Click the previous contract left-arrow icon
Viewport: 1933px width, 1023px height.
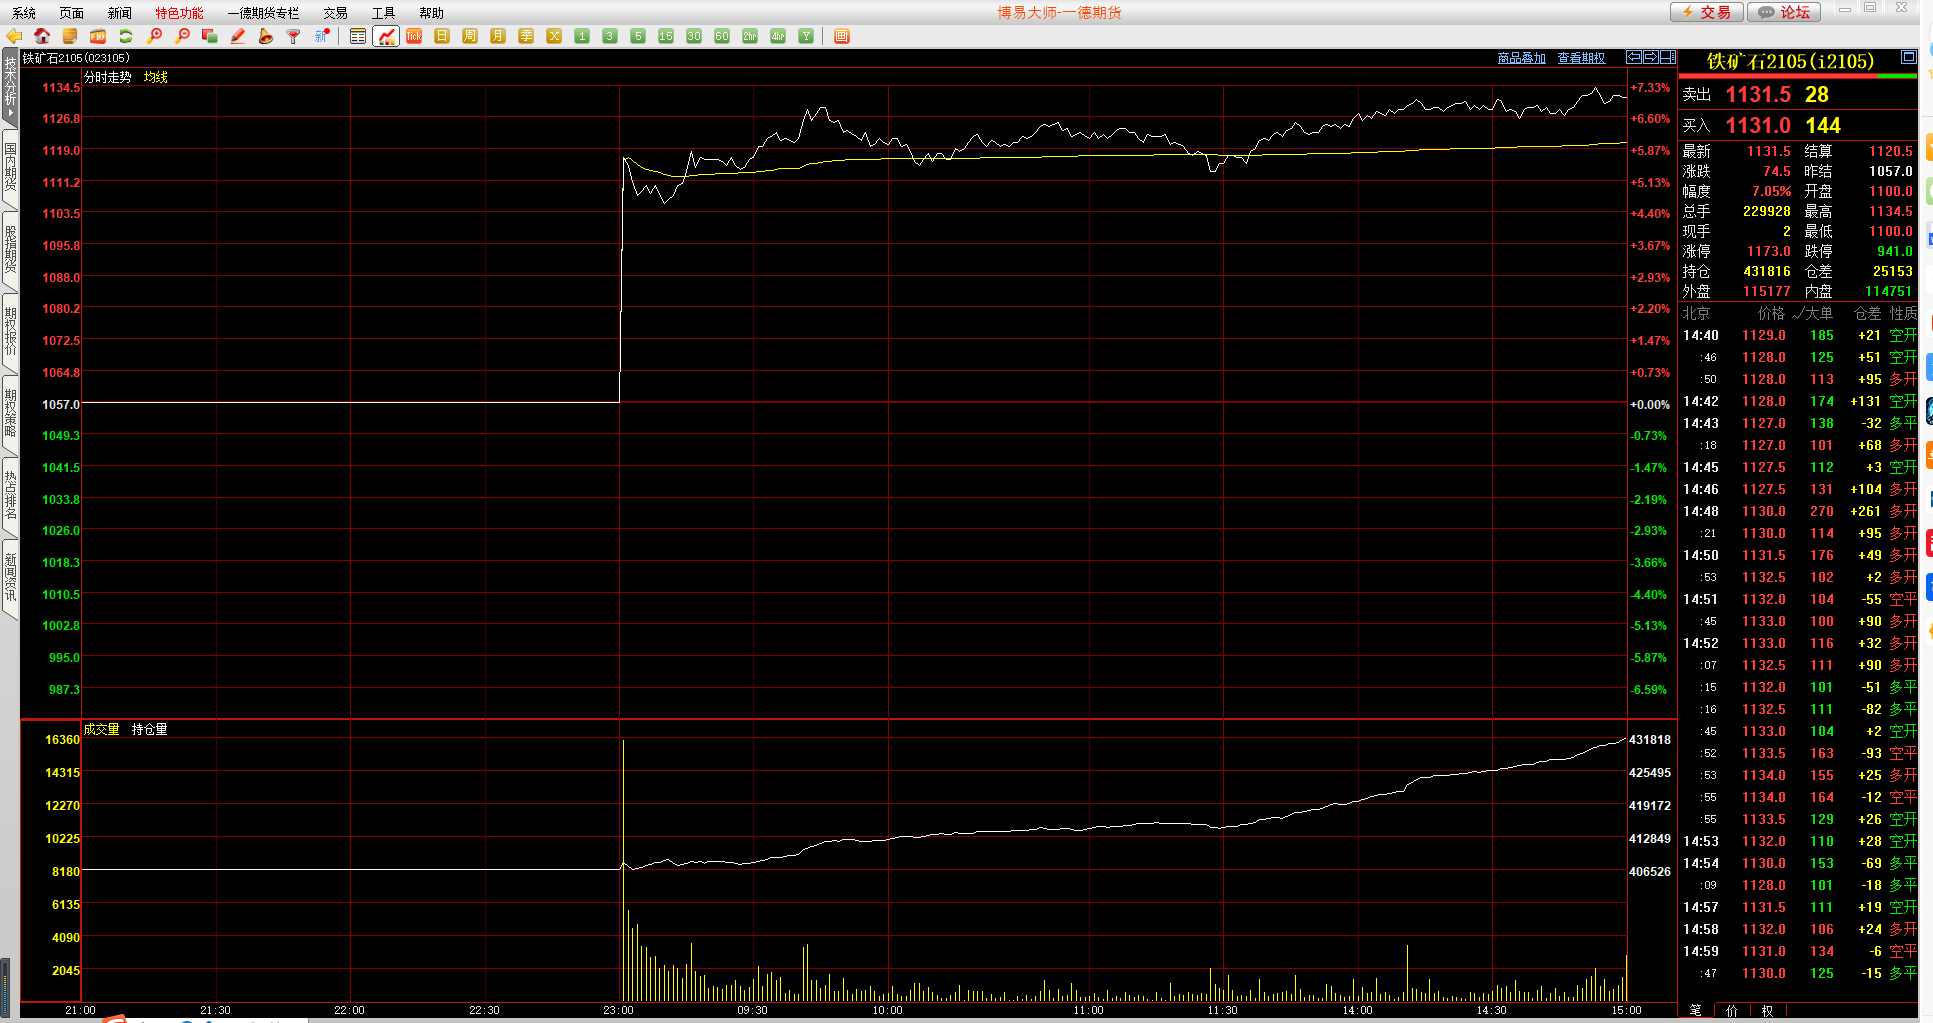pos(1634,57)
